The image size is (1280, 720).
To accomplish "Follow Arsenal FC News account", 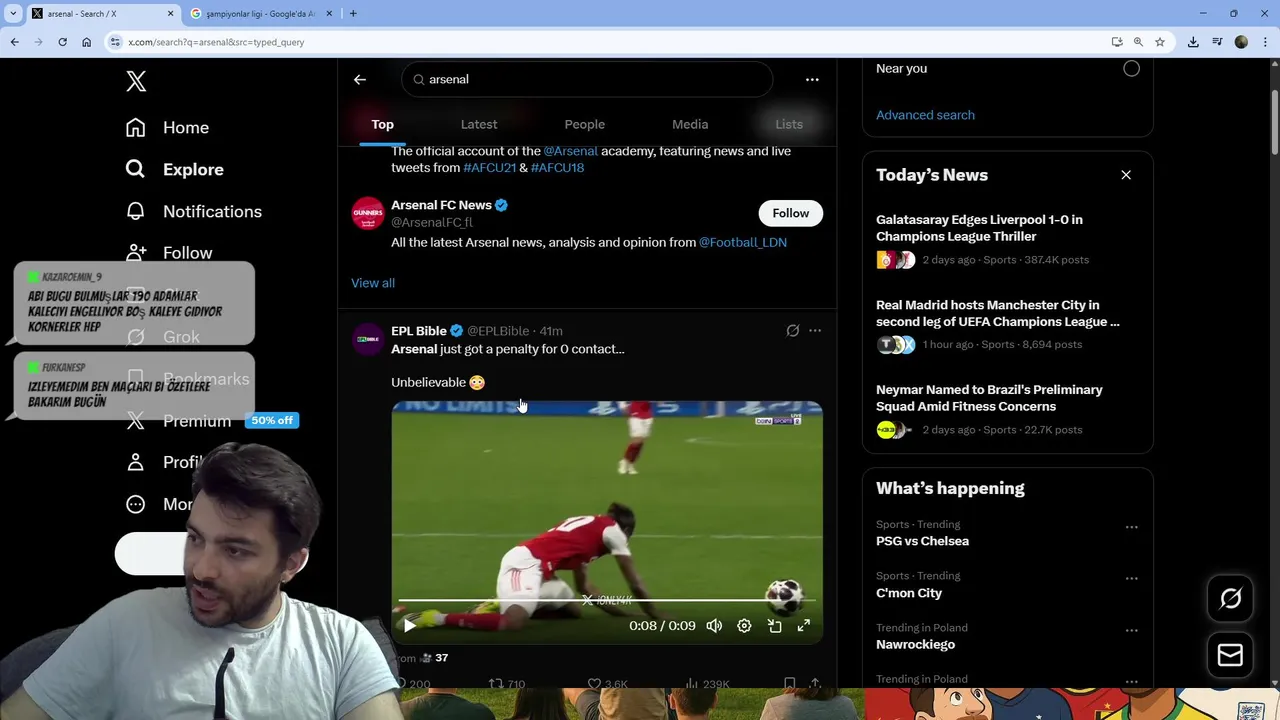I will [790, 213].
